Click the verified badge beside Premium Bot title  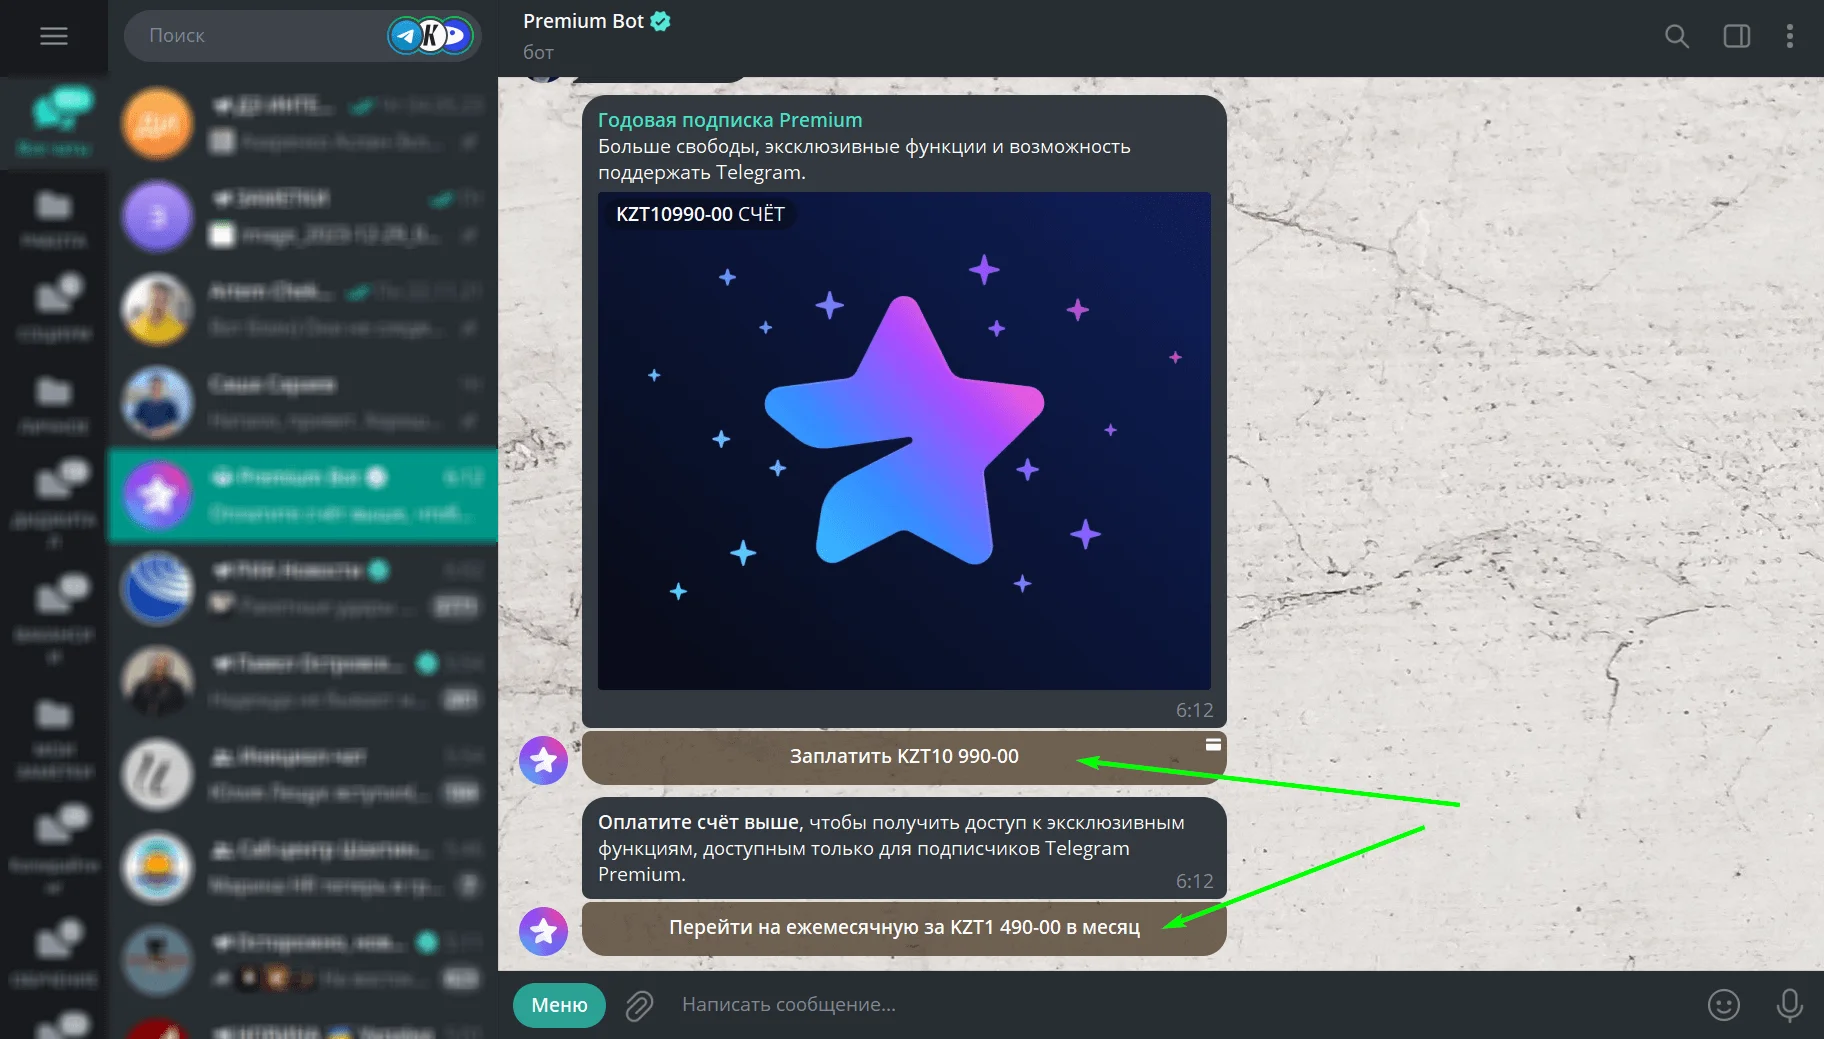coord(660,21)
